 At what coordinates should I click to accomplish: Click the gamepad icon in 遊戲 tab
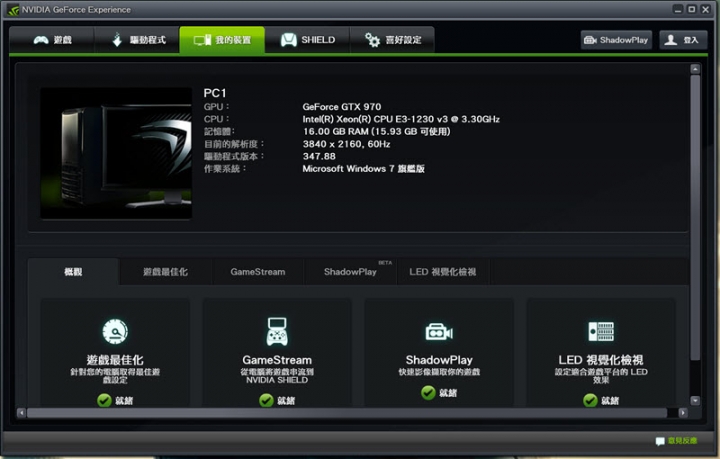click(x=41, y=40)
